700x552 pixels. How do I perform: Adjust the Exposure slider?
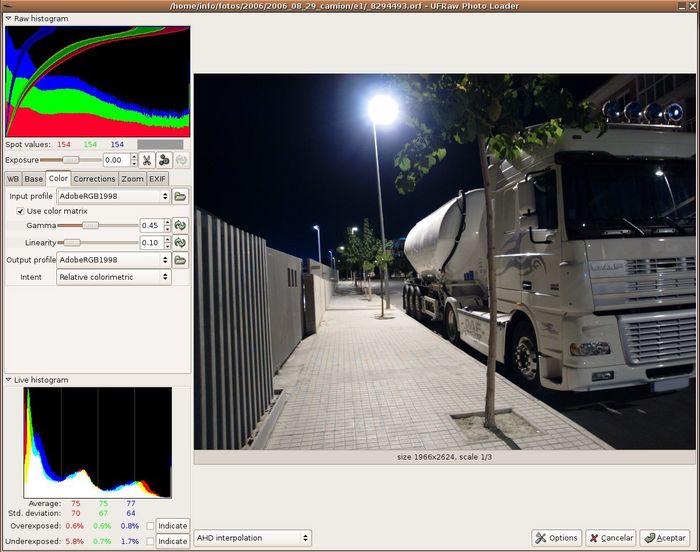click(71, 160)
